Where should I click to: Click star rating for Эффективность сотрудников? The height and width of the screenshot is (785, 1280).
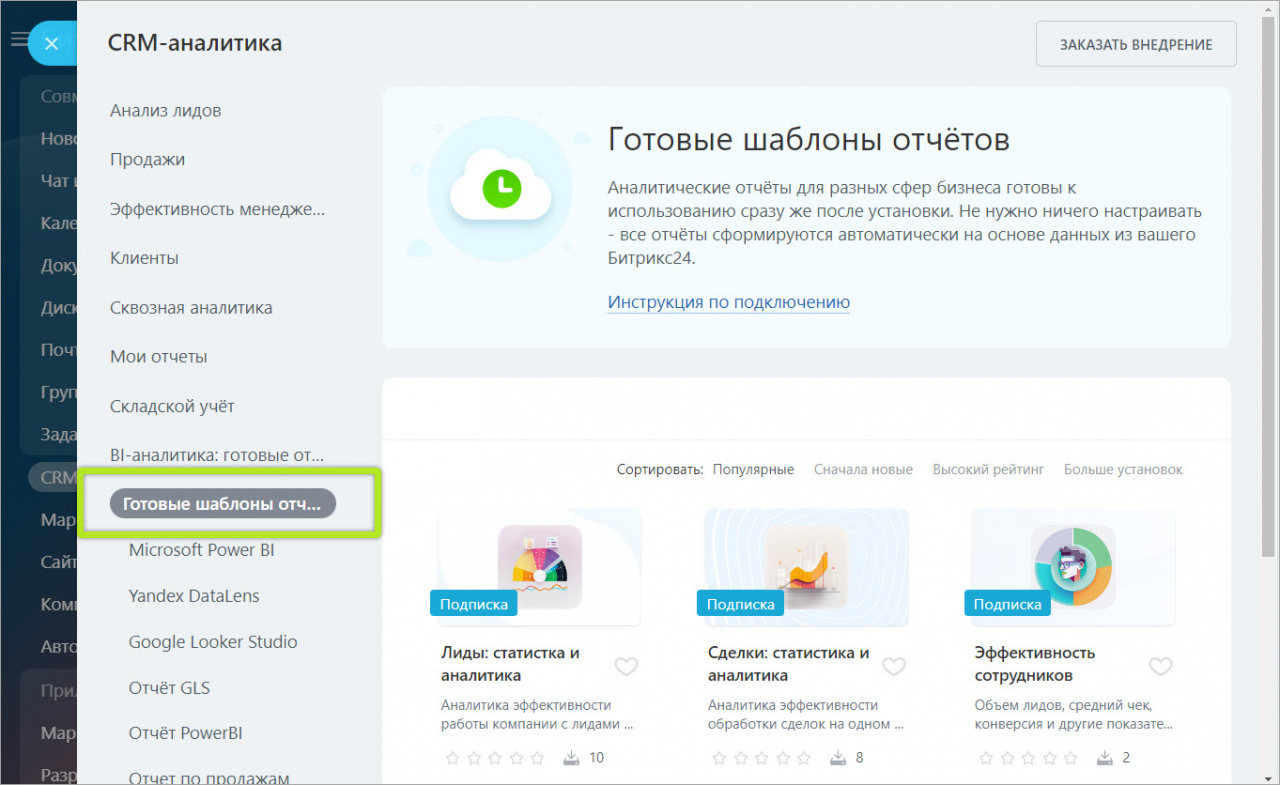[1028, 758]
